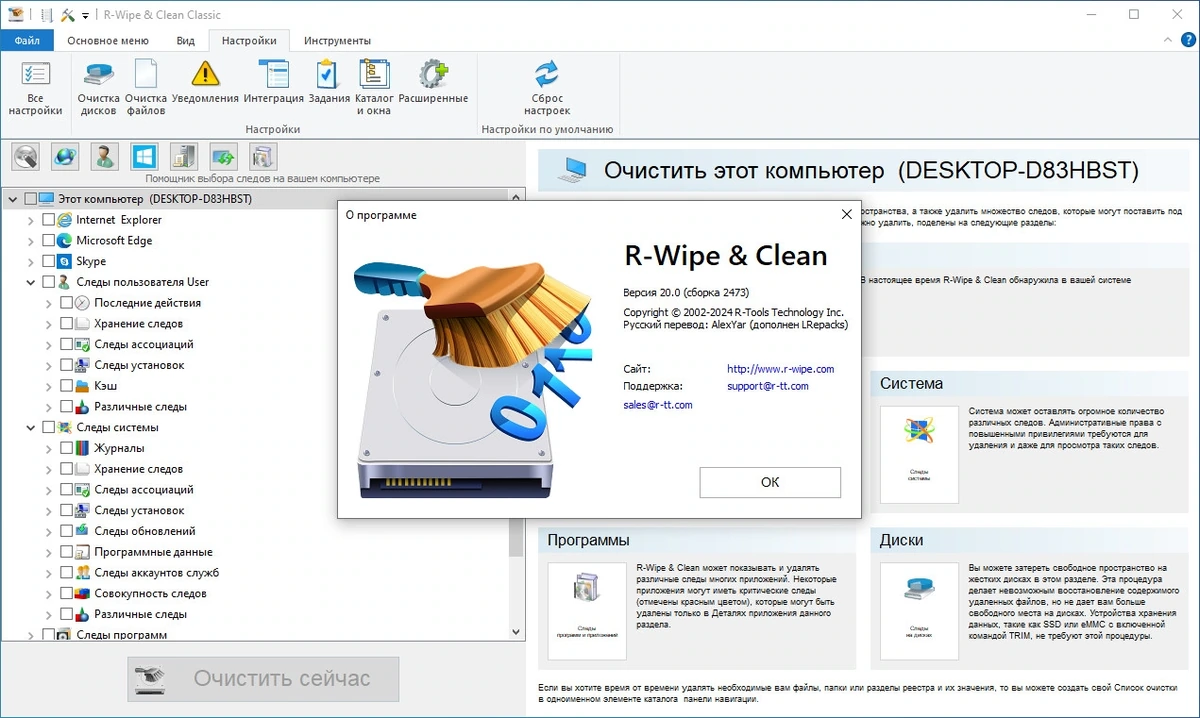Click the magnifier helper icon
The height and width of the screenshot is (718, 1200).
[26, 156]
